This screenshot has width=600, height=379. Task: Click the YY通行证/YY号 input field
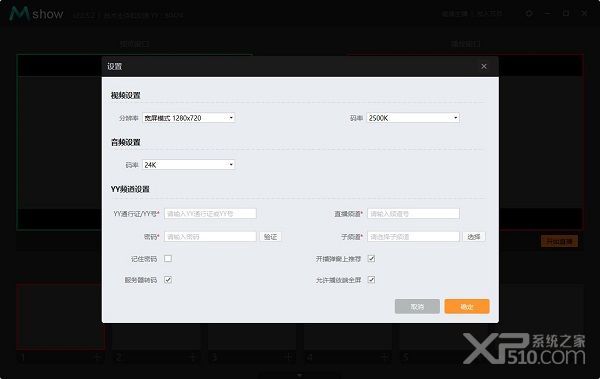click(210, 214)
